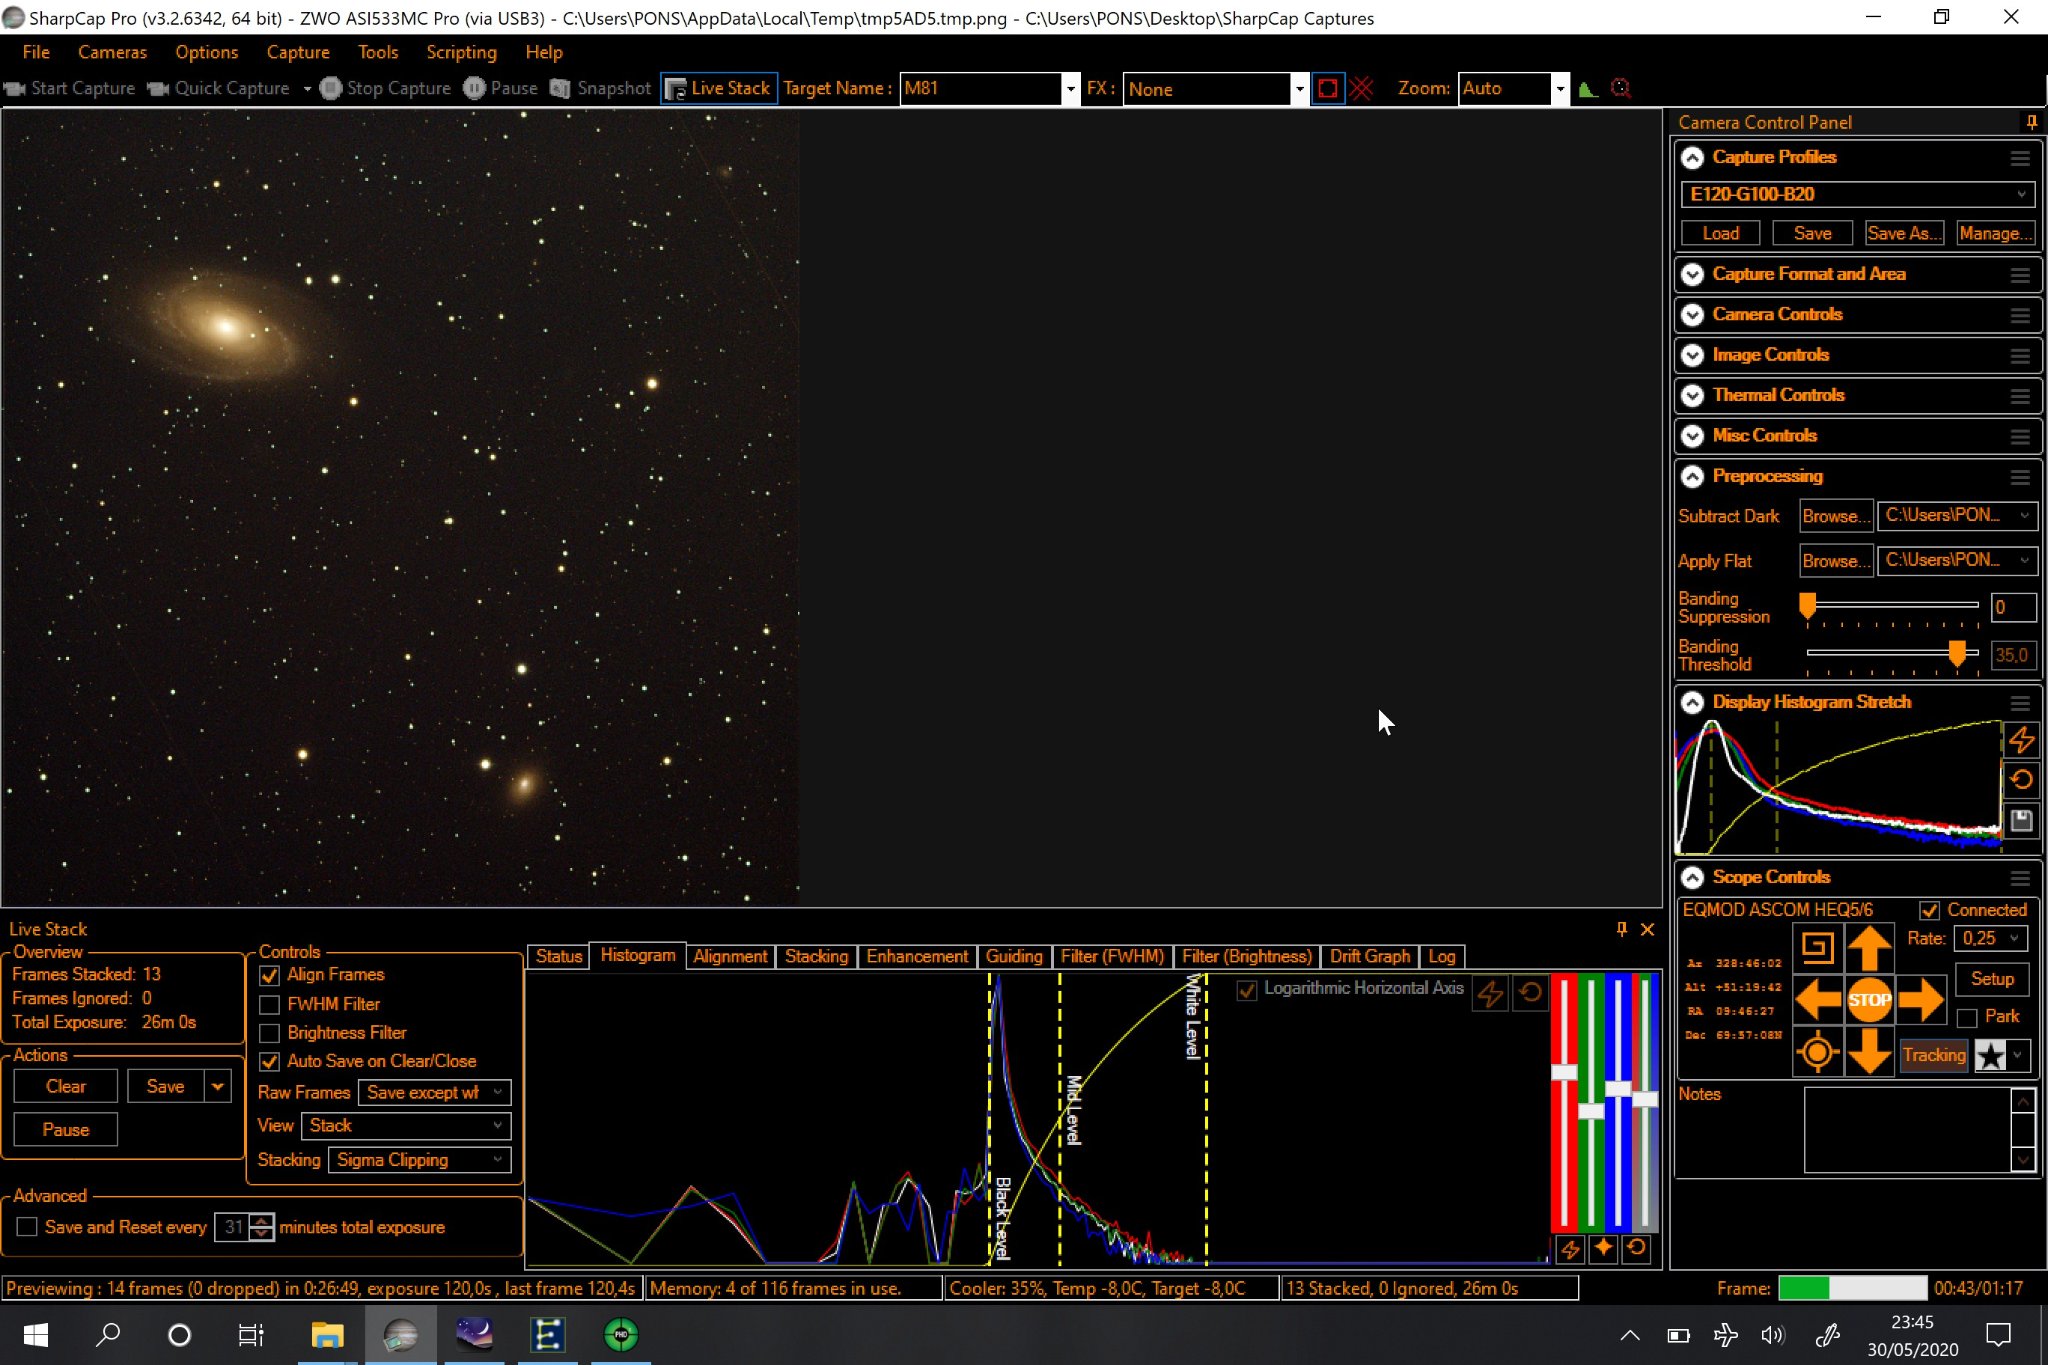This screenshot has width=2048, height=1365.
Task: Move mount down with arrow
Action: click(1869, 1053)
